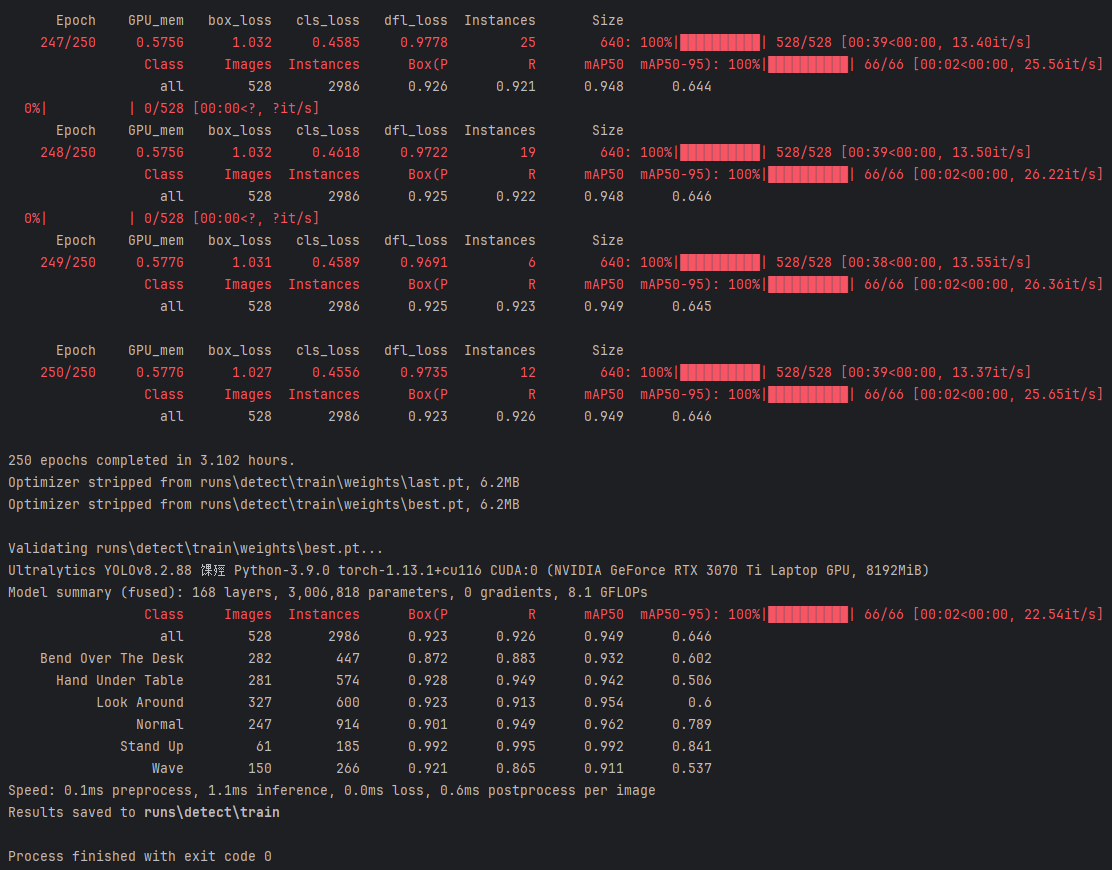This screenshot has height=870, width=1112.
Task: Click Hand Under Table mAP50-95 value 0.506
Action: pyautogui.click(x=691, y=680)
